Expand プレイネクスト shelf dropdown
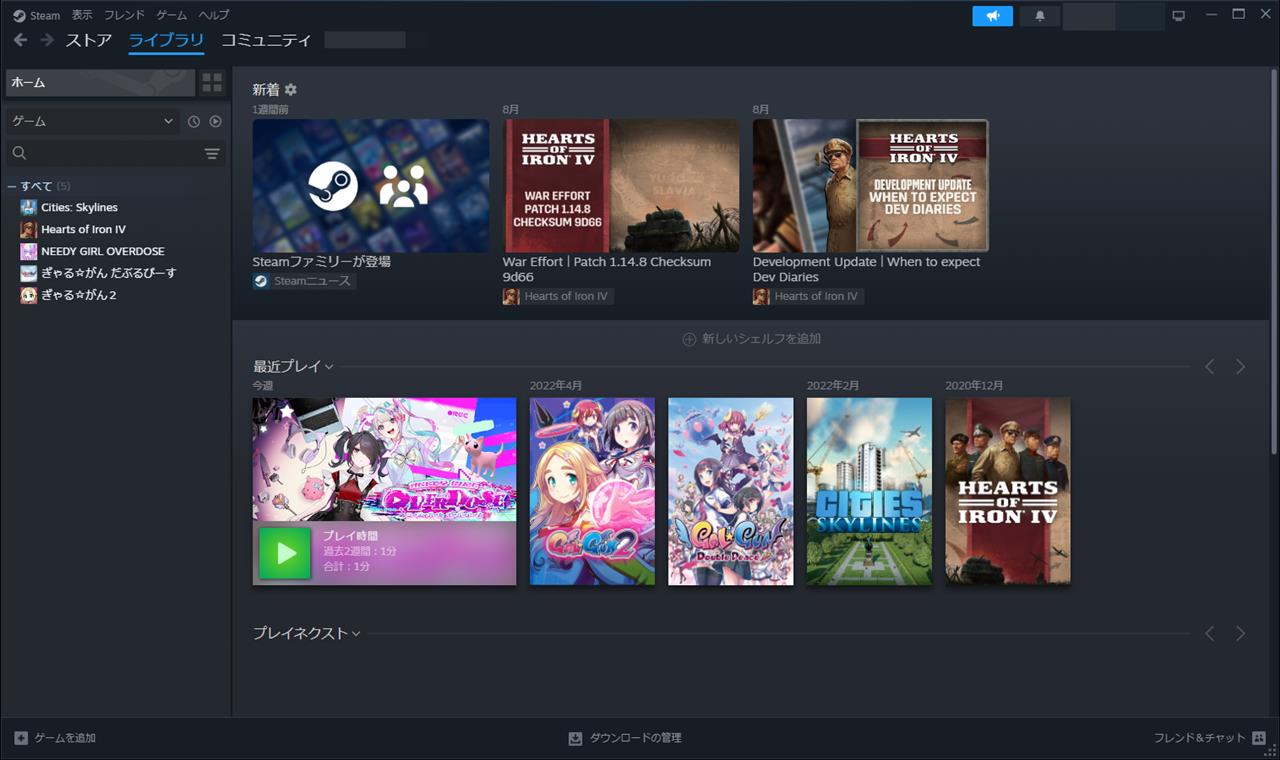Screen dimensions: 1280x760 click(356, 633)
